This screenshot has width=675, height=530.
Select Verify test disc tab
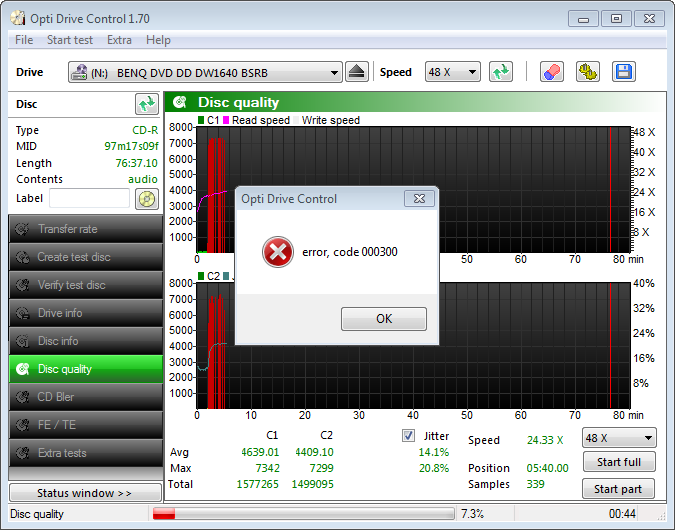(x=86, y=285)
